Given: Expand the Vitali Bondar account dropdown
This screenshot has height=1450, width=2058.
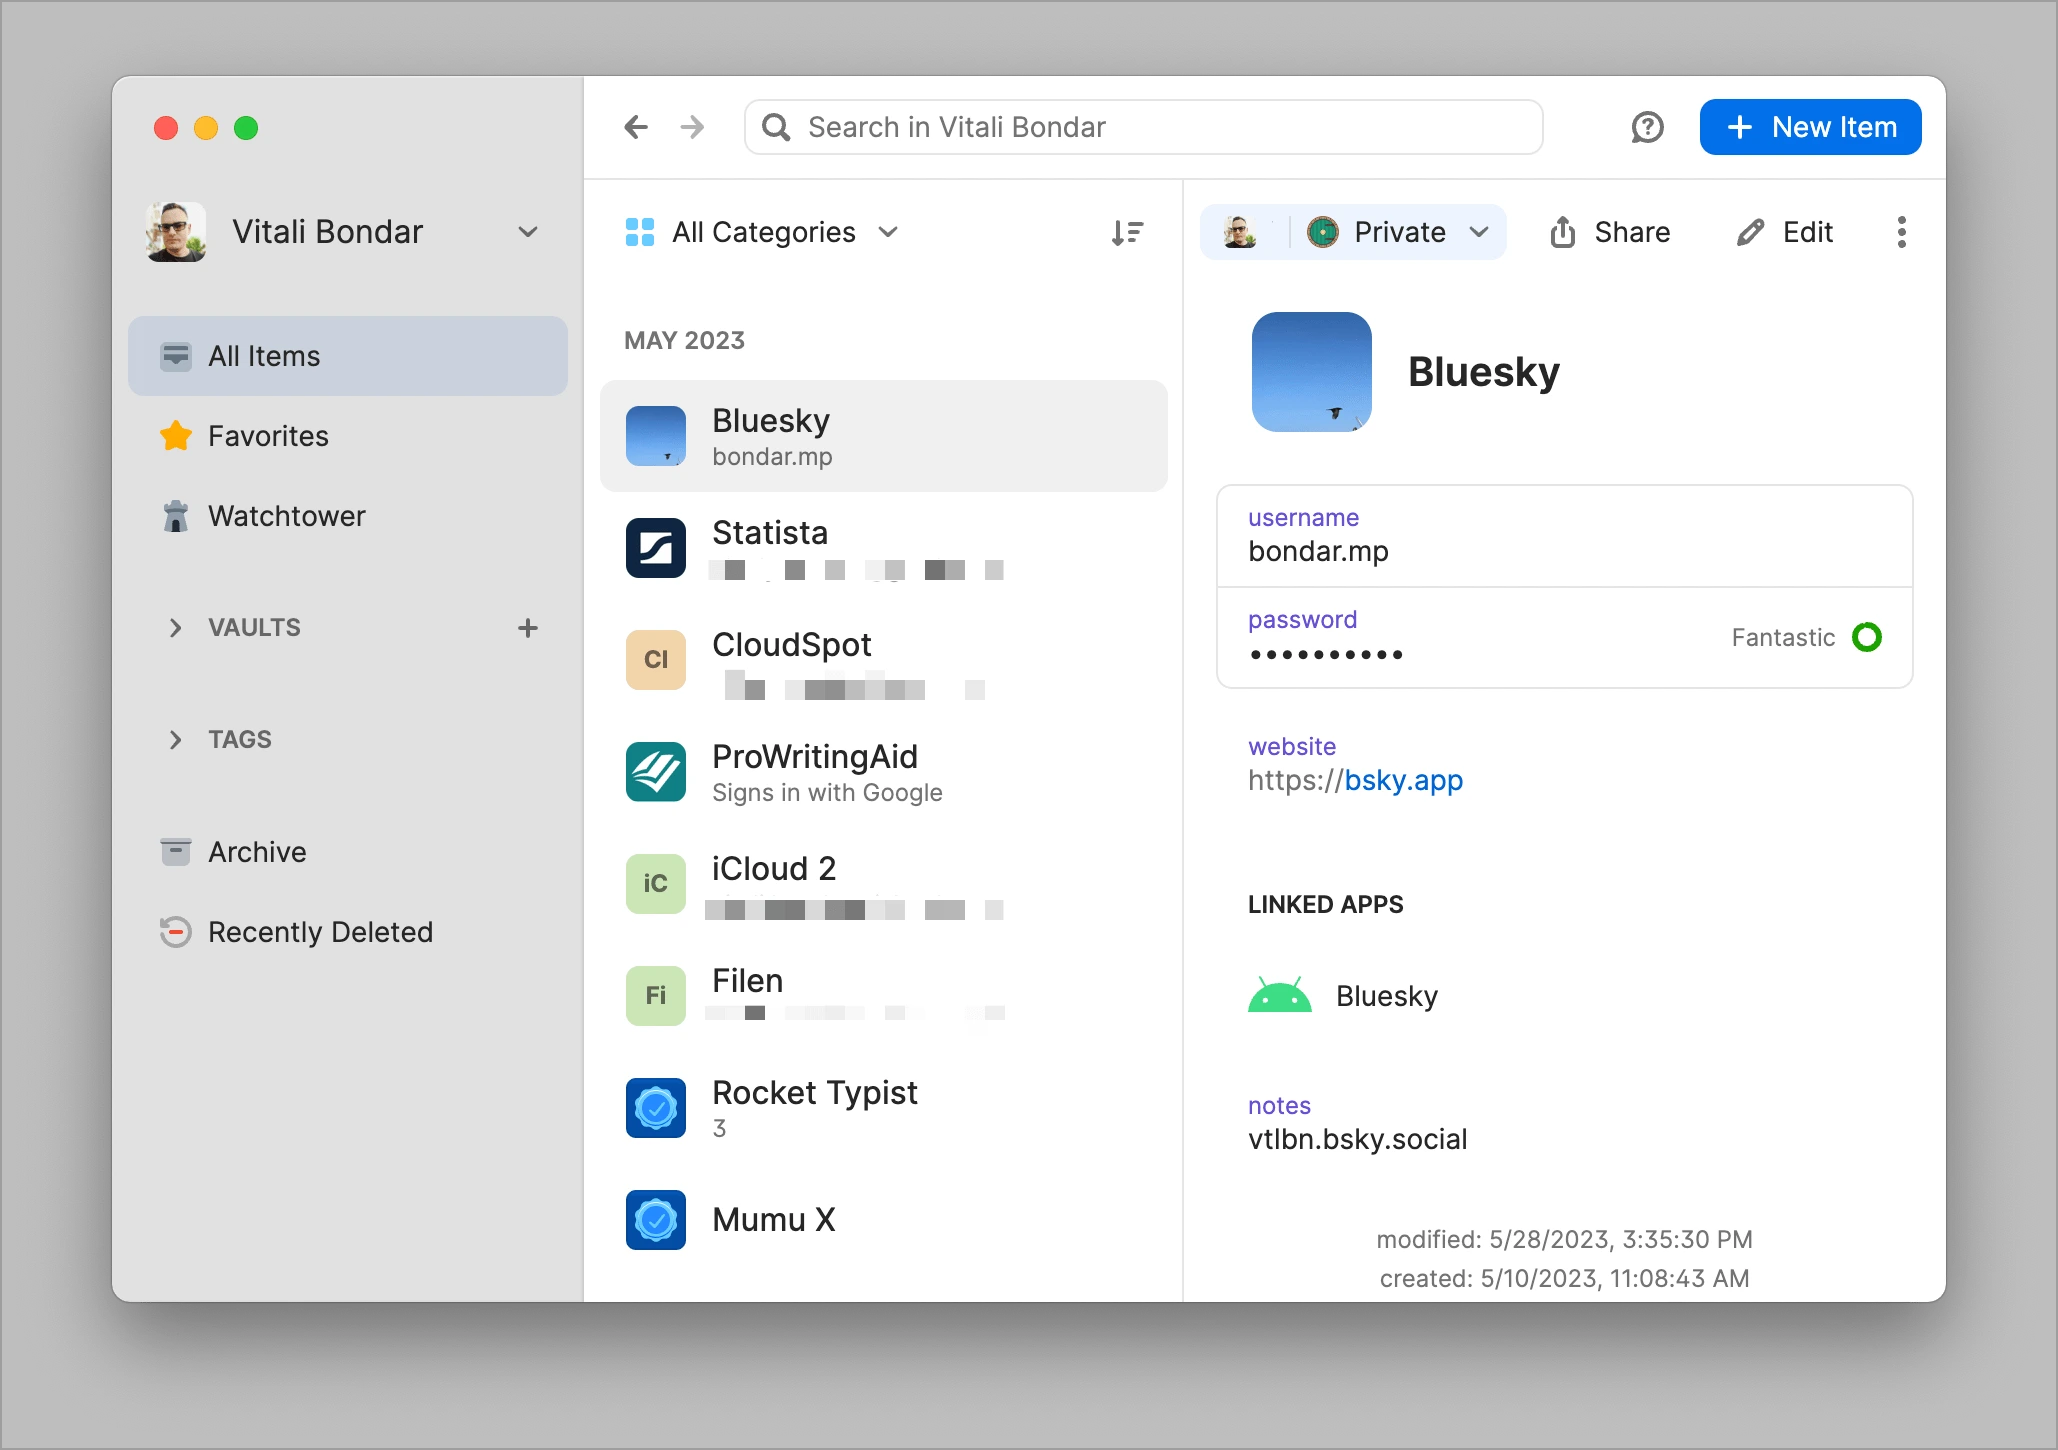Looking at the screenshot, I should (528, 232).
